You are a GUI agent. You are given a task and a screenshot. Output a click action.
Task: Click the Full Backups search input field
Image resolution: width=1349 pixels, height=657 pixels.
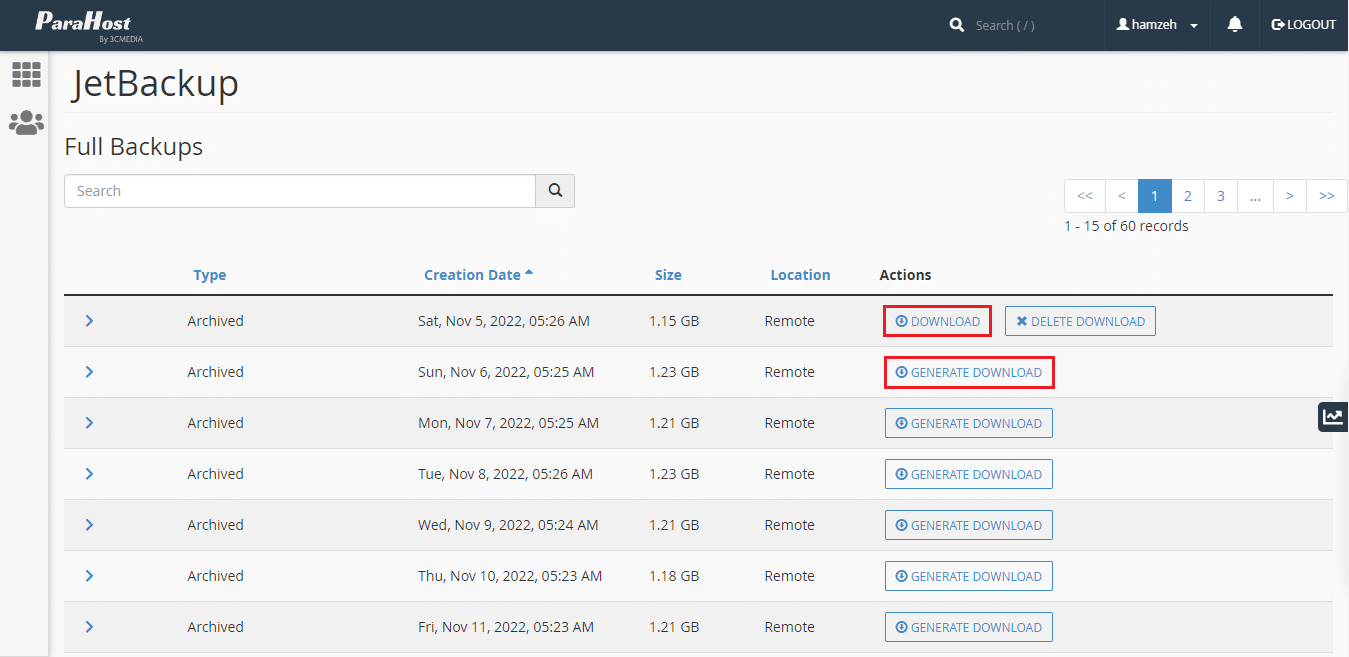(x=300, y=191)
